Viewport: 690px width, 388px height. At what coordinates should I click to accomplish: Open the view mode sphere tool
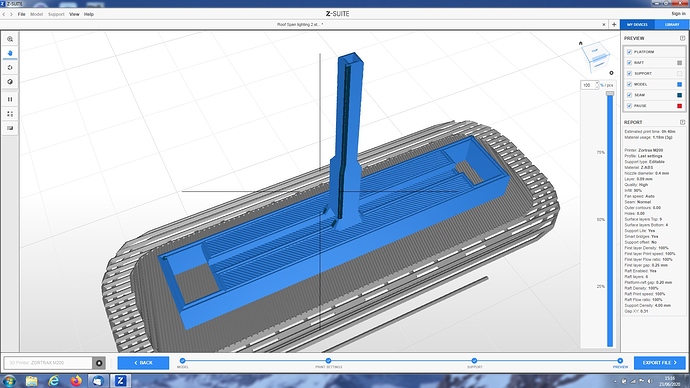point(10,82)
